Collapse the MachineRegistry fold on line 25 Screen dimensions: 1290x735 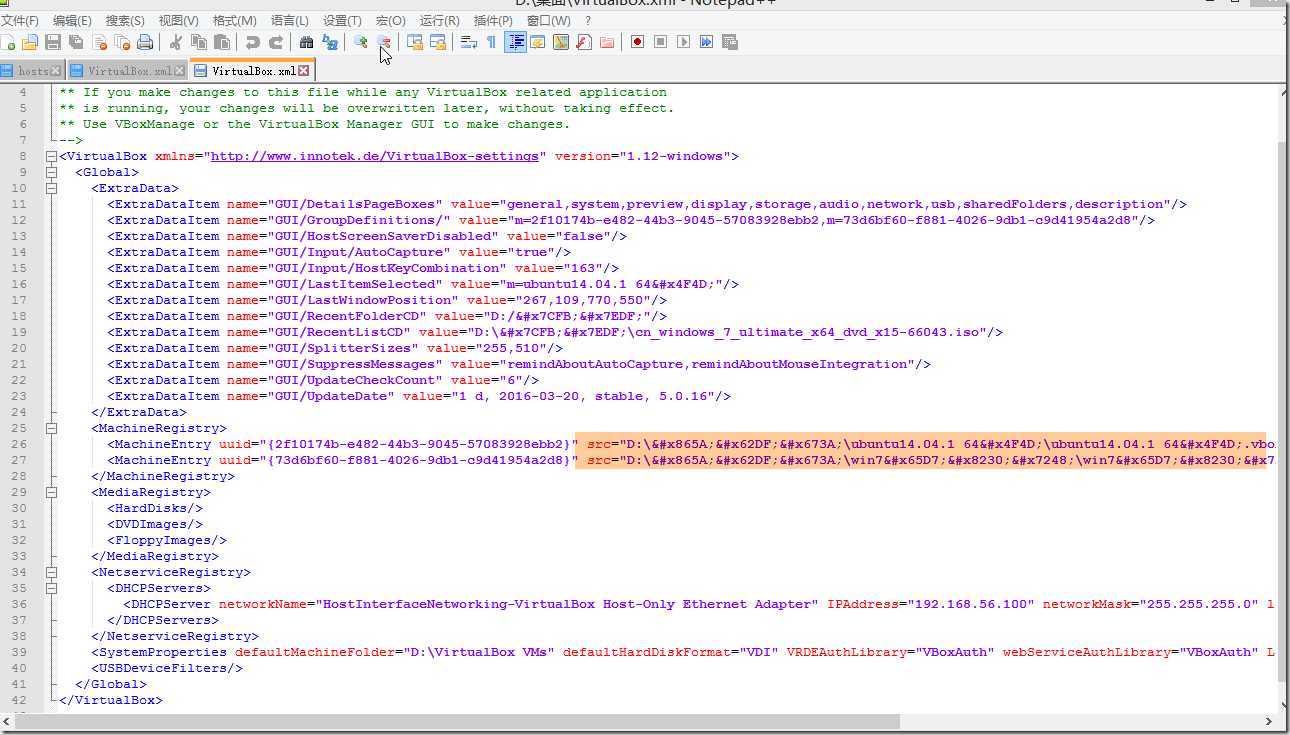51,428
